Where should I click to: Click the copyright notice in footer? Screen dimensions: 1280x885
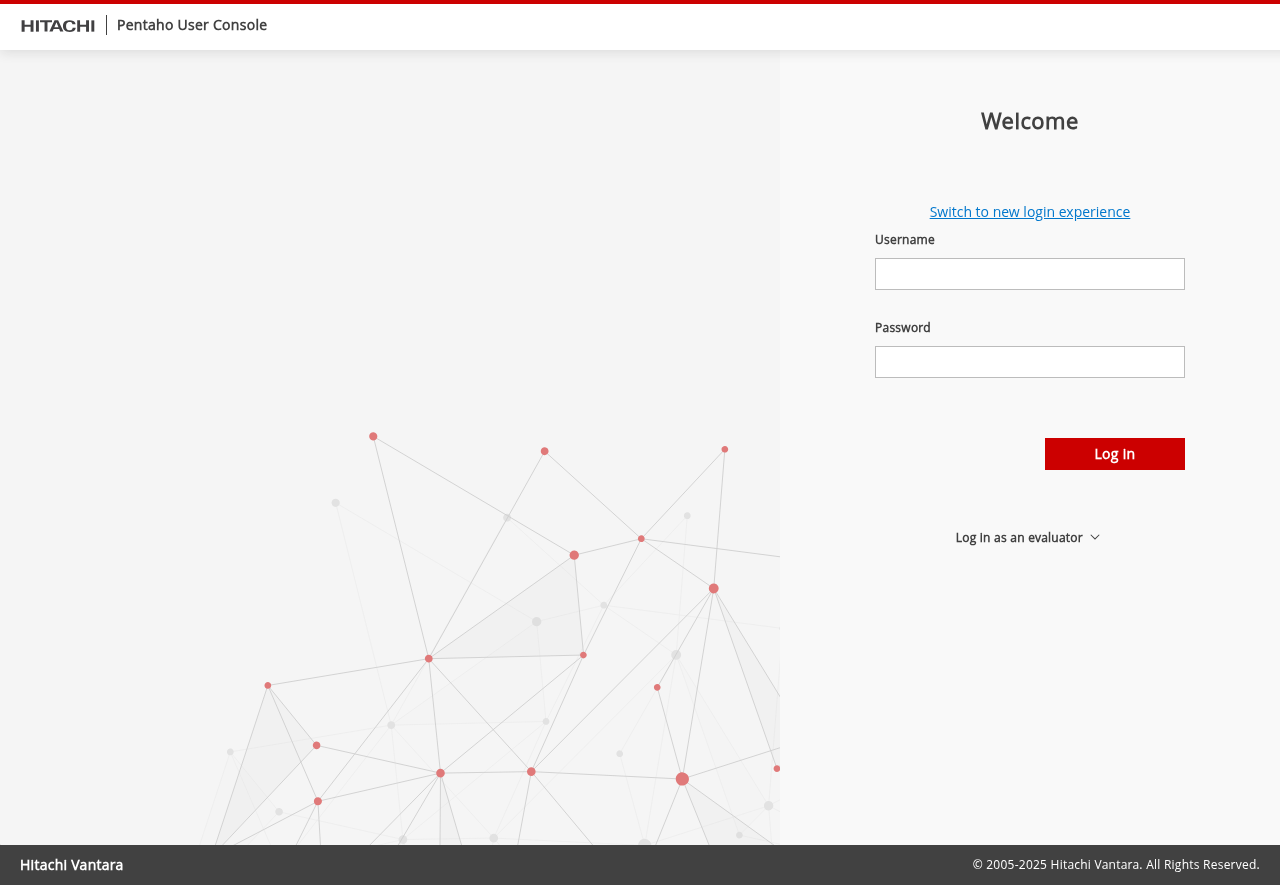point(1115,865)
